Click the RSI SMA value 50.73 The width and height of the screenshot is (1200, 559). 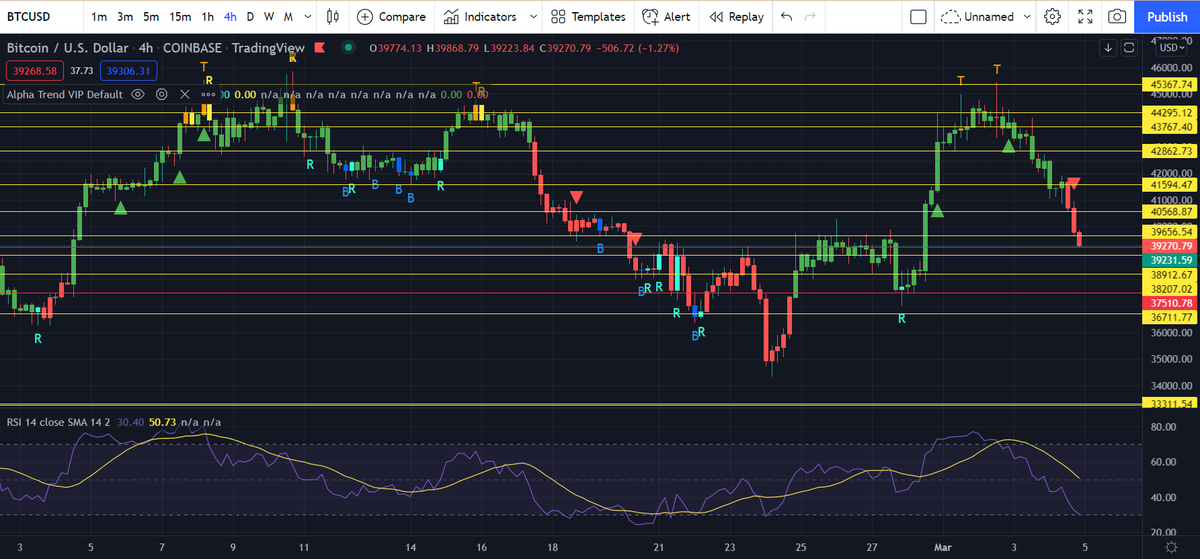pos(162,422)
